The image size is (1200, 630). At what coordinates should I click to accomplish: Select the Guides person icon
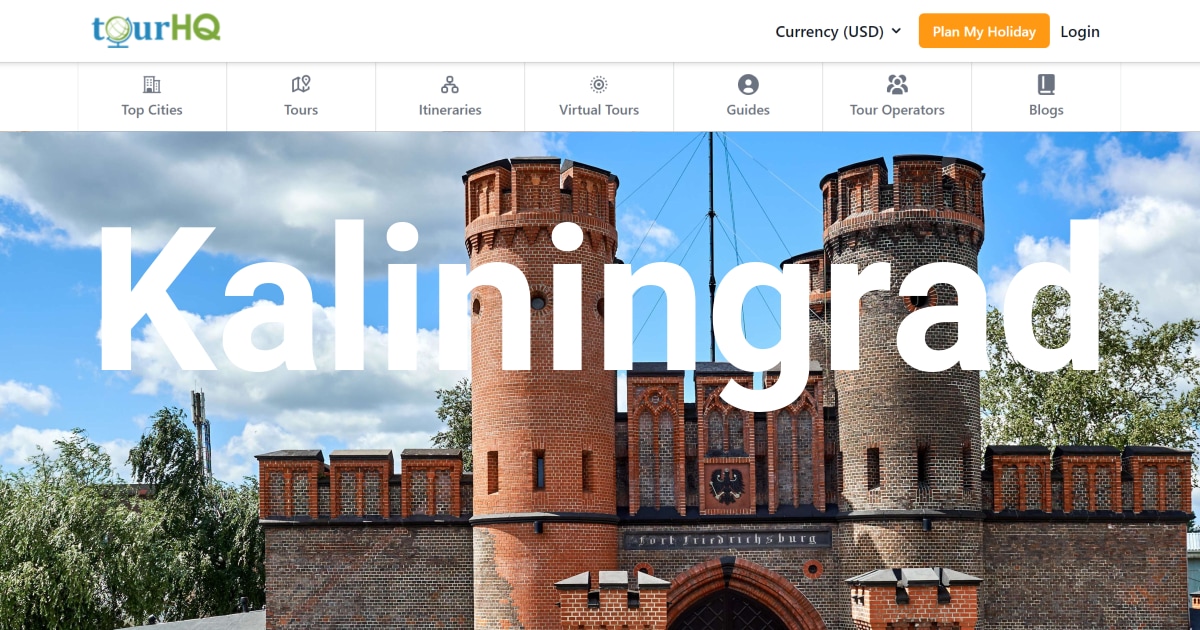click(747, 84)
